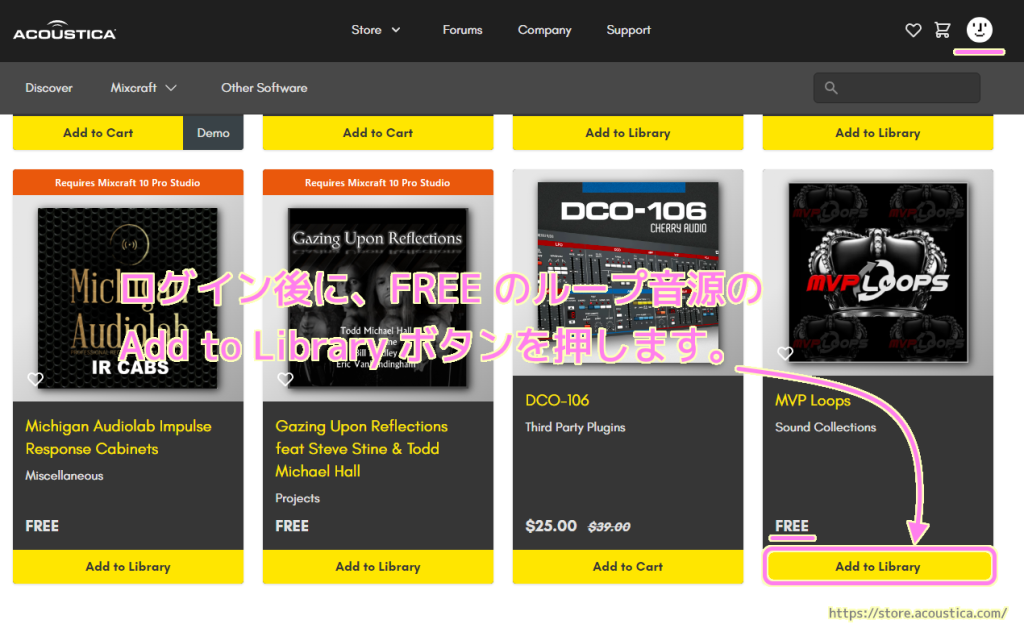
Task: Favorite Michigan Audiolab Impulse Response Cabinets via heart
Action: [x=35, y=378]
